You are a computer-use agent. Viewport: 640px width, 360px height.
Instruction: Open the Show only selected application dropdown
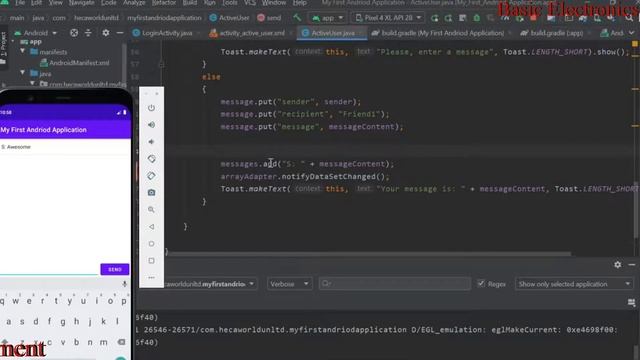click(574, 284)
